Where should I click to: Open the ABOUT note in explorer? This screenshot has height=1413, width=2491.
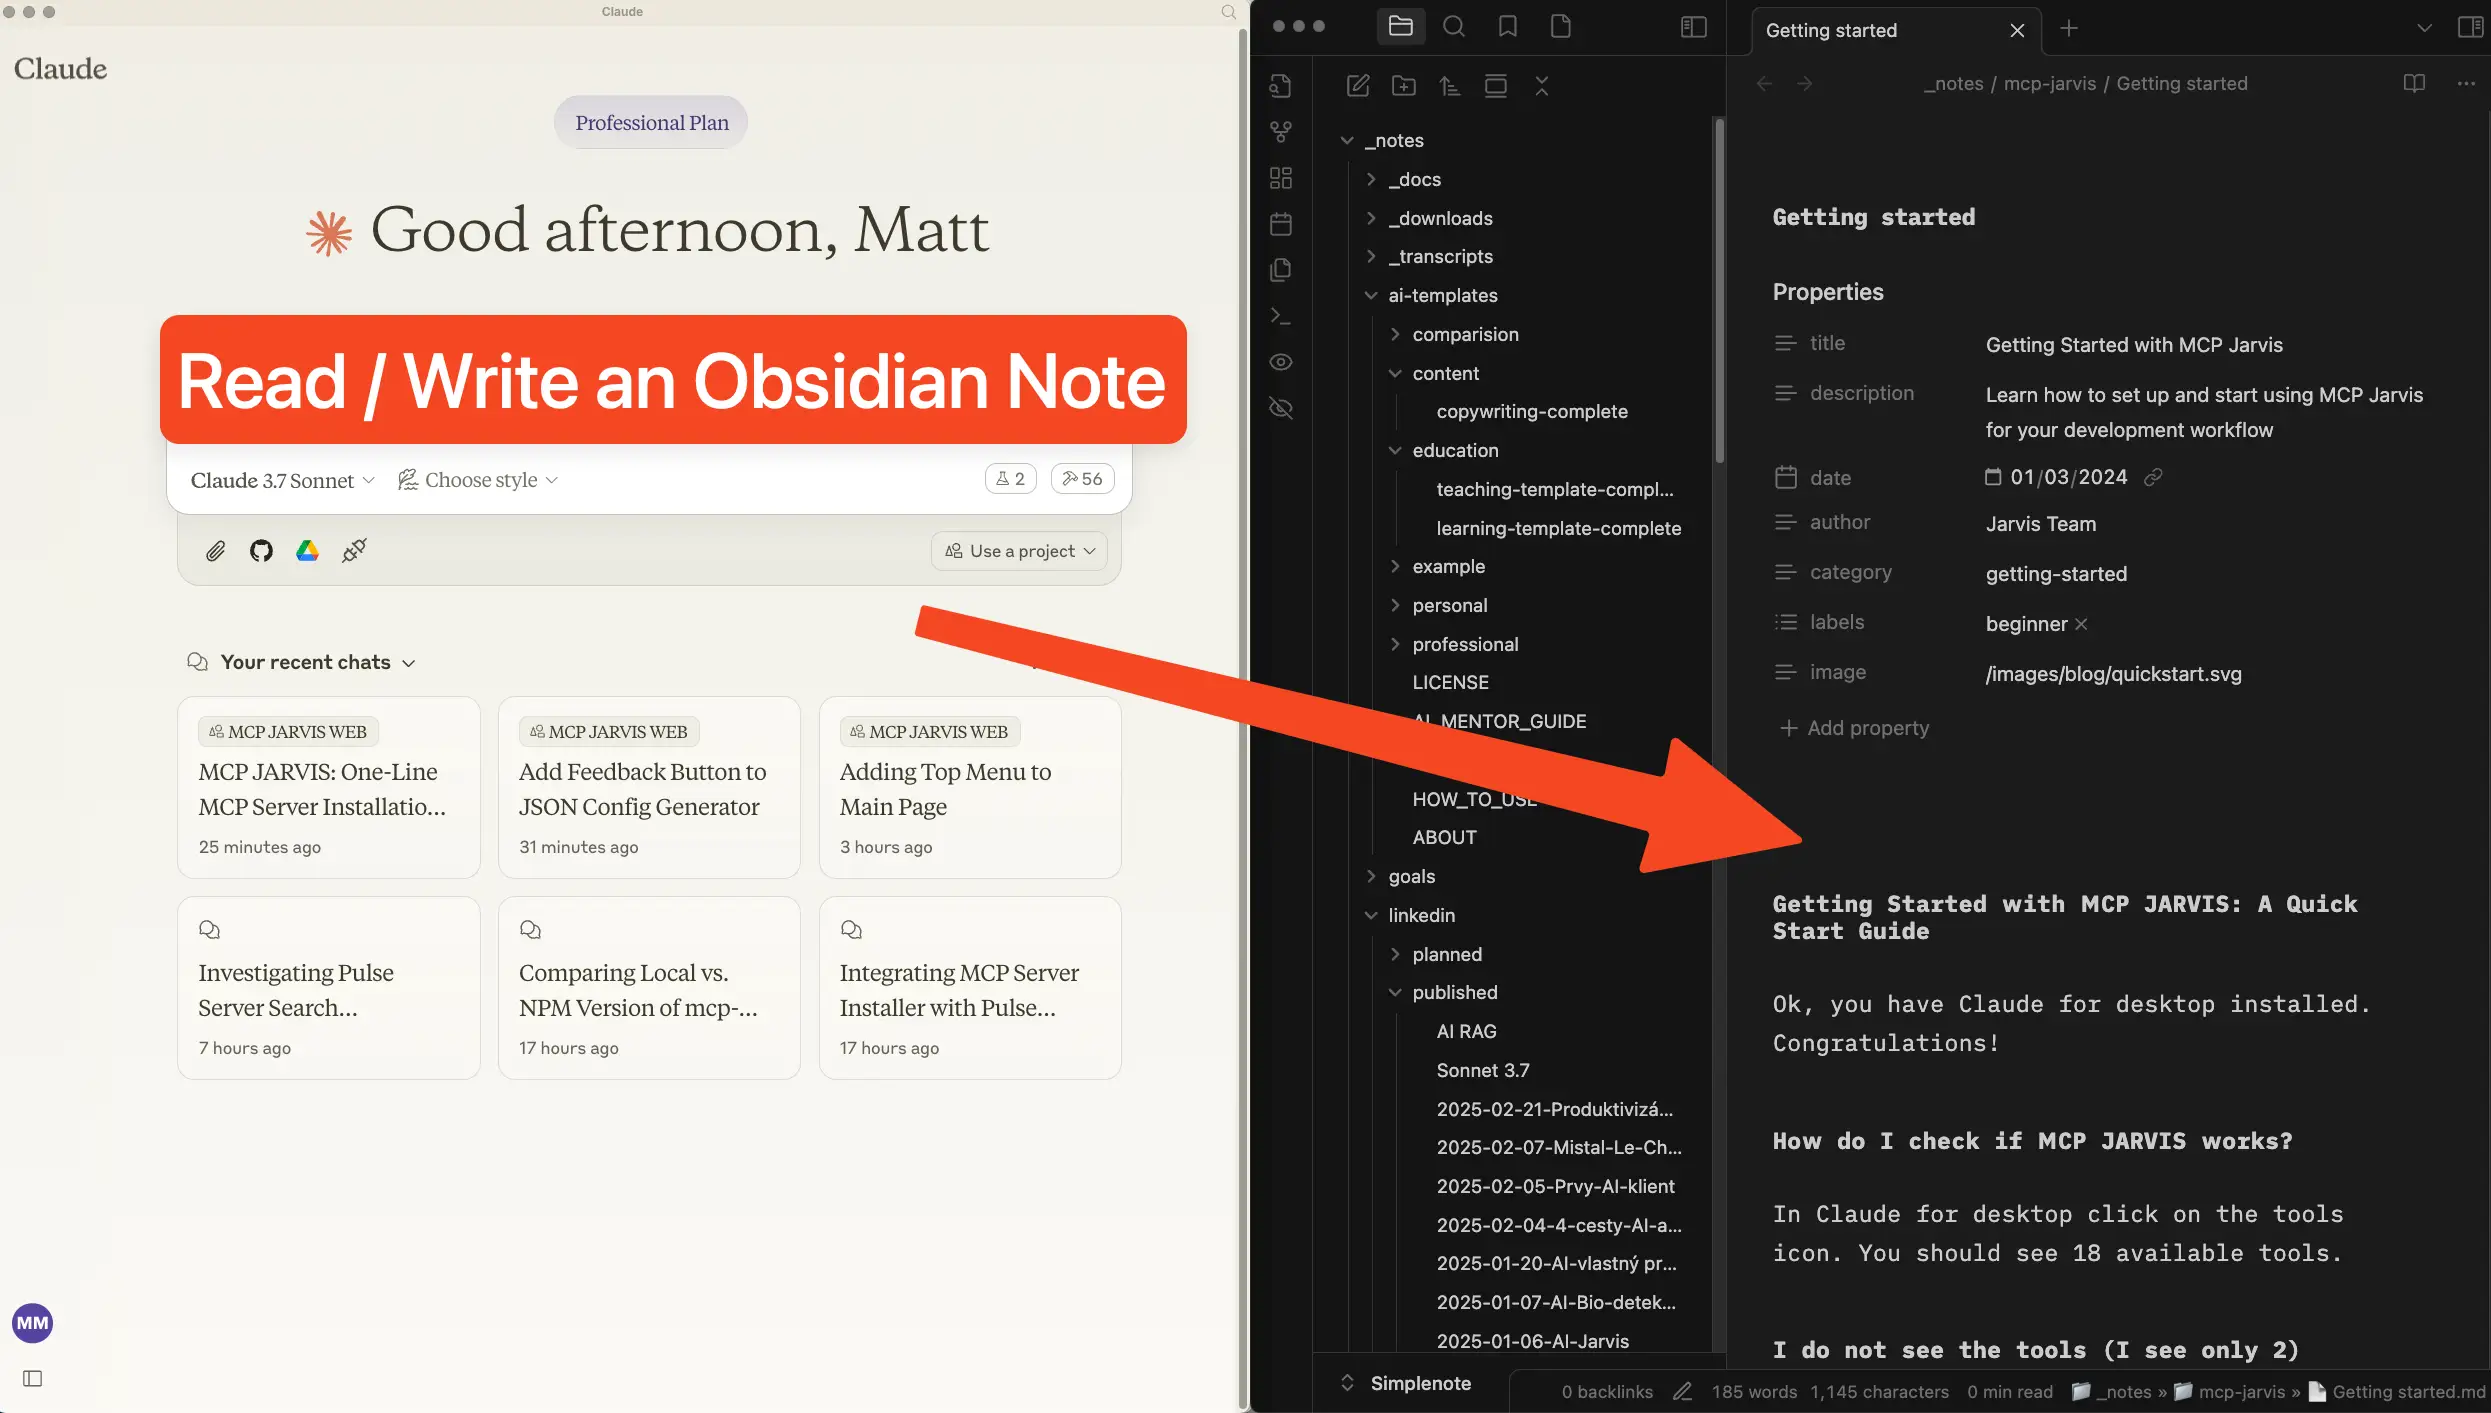[1444, 838]
